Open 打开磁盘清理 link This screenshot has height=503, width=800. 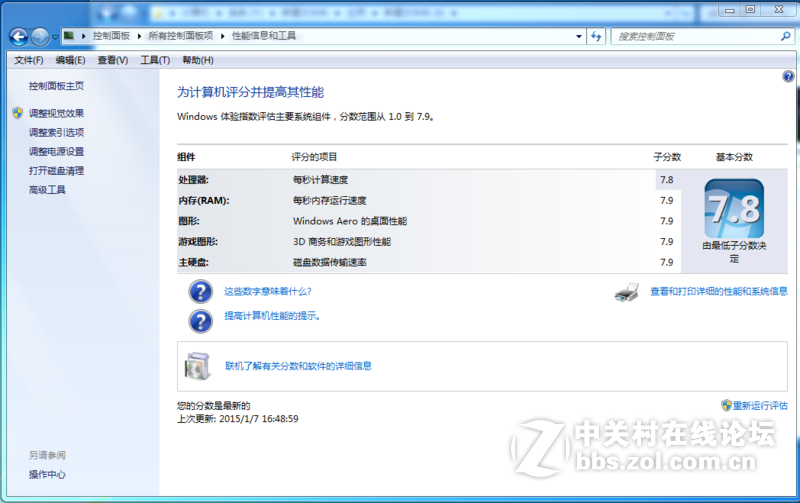[x=56, y=171]
